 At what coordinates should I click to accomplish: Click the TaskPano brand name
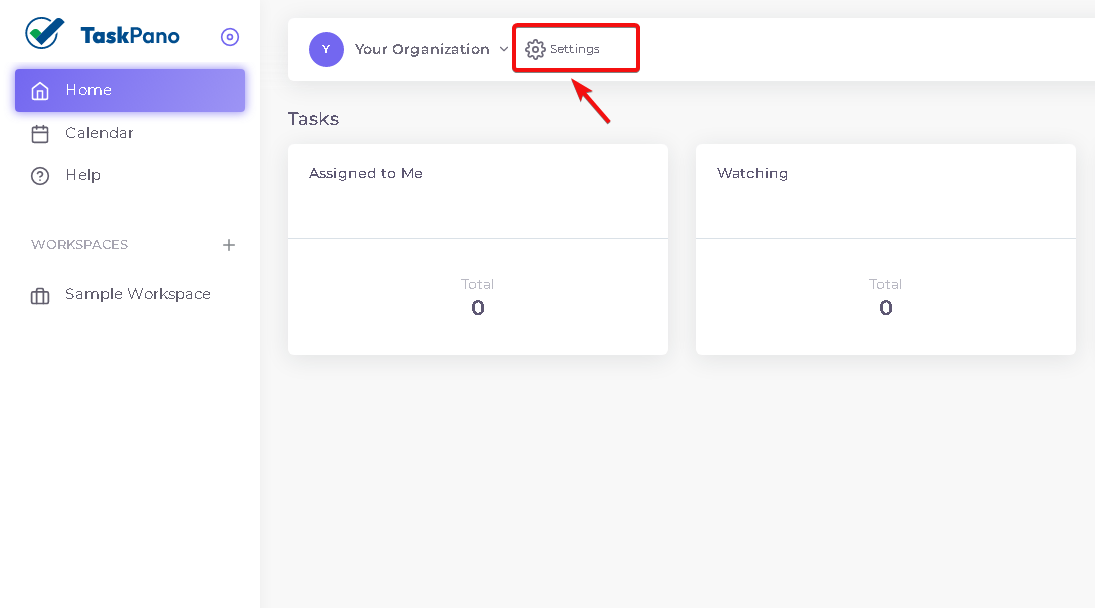pyautogui.click(x=130, y=36)
